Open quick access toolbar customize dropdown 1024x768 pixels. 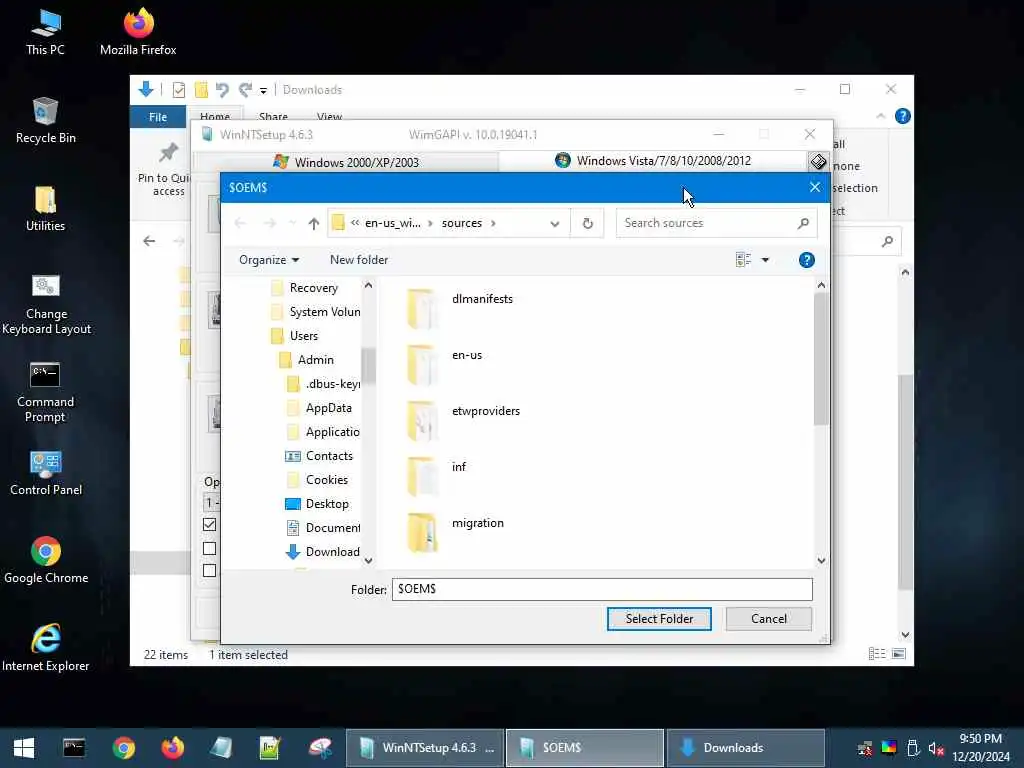pos(263,90)
